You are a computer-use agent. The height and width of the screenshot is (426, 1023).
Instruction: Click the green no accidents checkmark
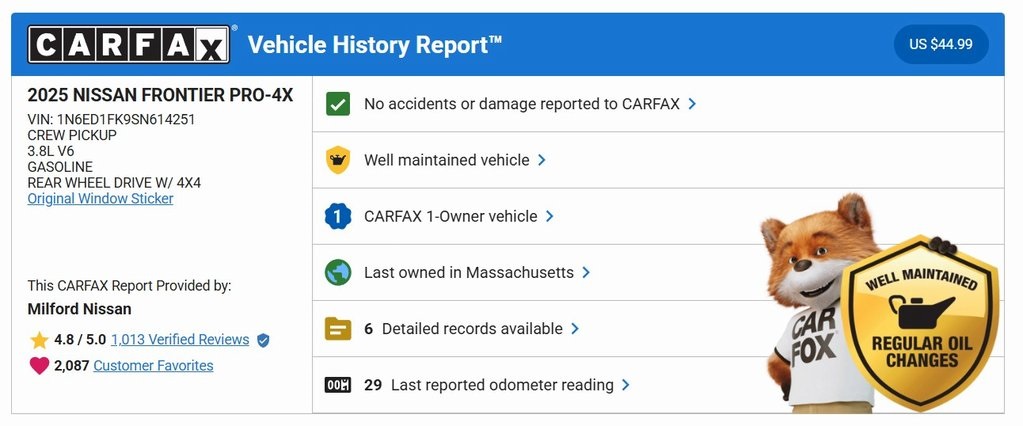pyautogui.click(x=338, y=104)
